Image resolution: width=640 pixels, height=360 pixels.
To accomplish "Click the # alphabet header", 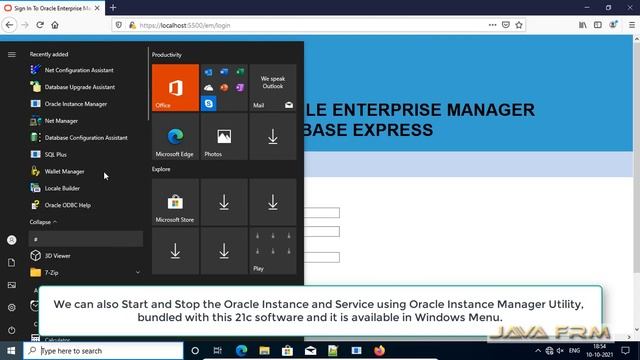I will pos(86,239).
